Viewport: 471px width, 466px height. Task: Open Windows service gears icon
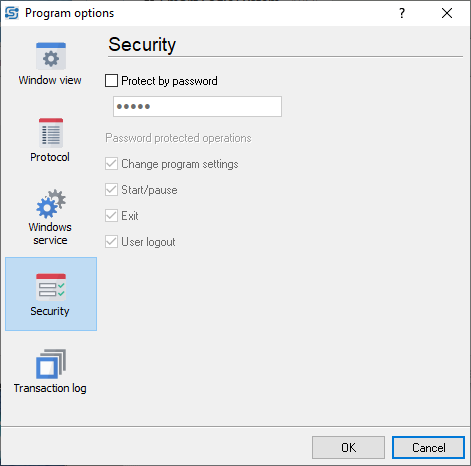(51, 204)
